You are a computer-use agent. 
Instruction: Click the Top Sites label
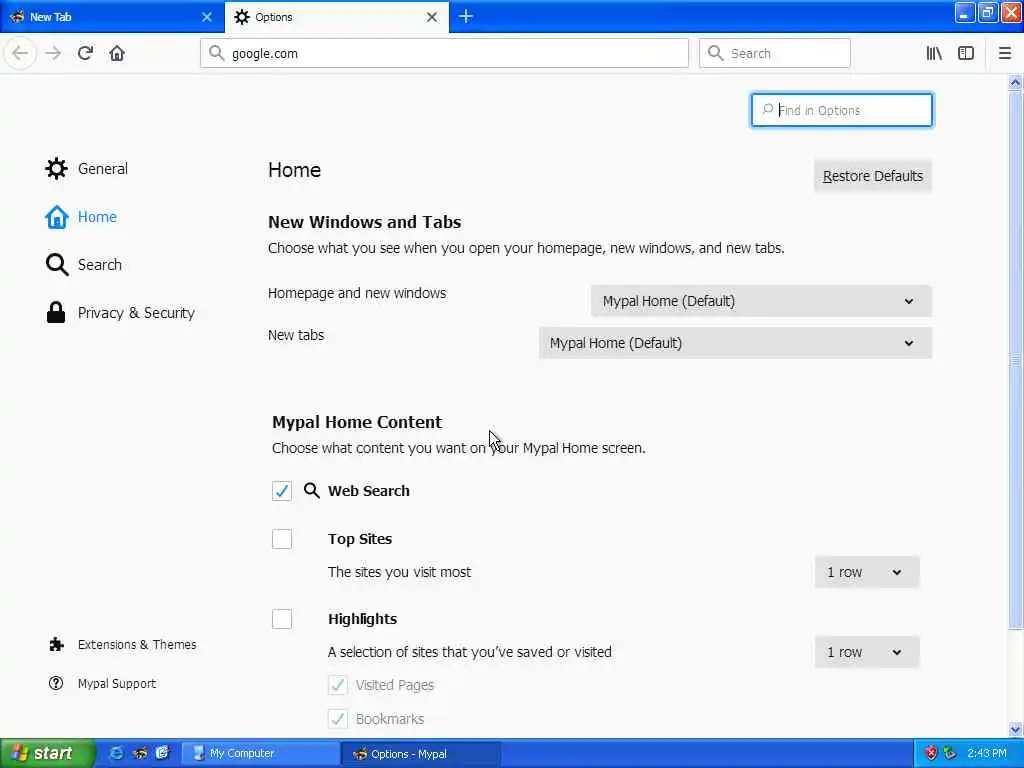360,539
